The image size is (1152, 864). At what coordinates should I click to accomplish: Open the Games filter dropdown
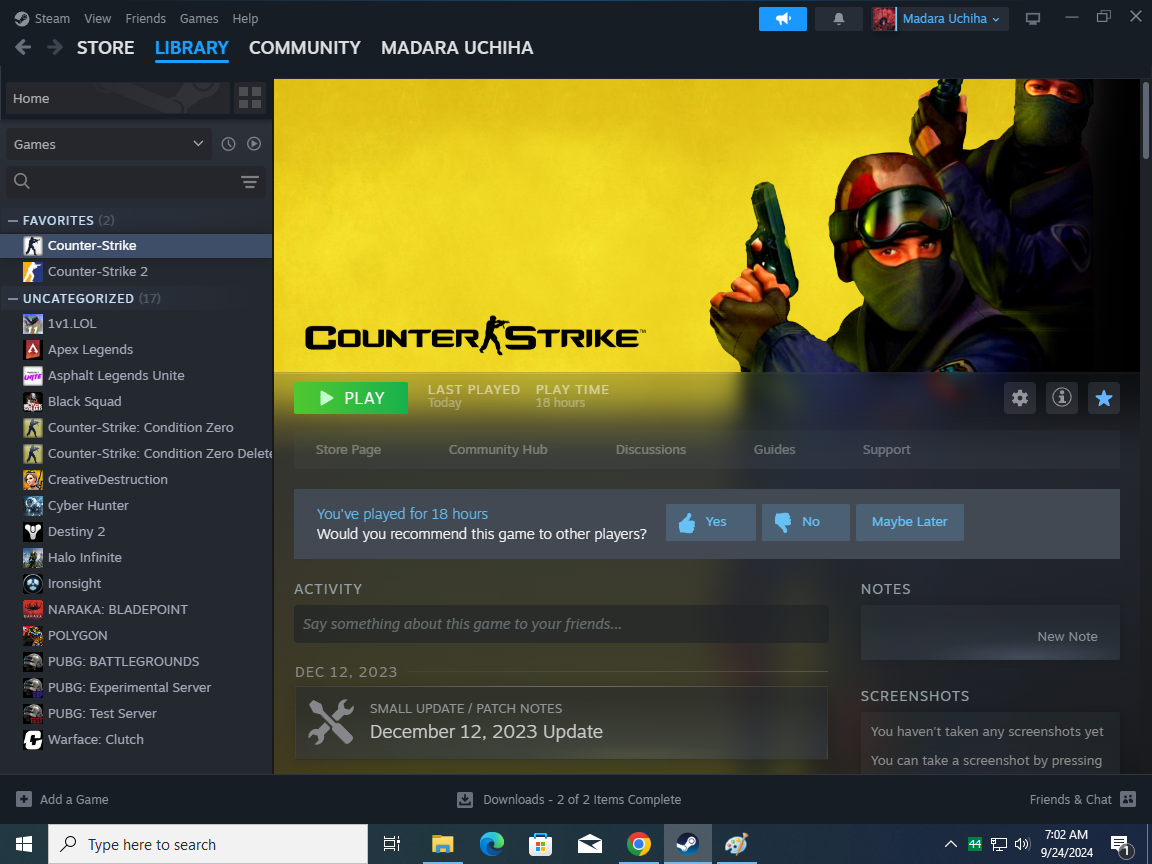pos(108,144)
